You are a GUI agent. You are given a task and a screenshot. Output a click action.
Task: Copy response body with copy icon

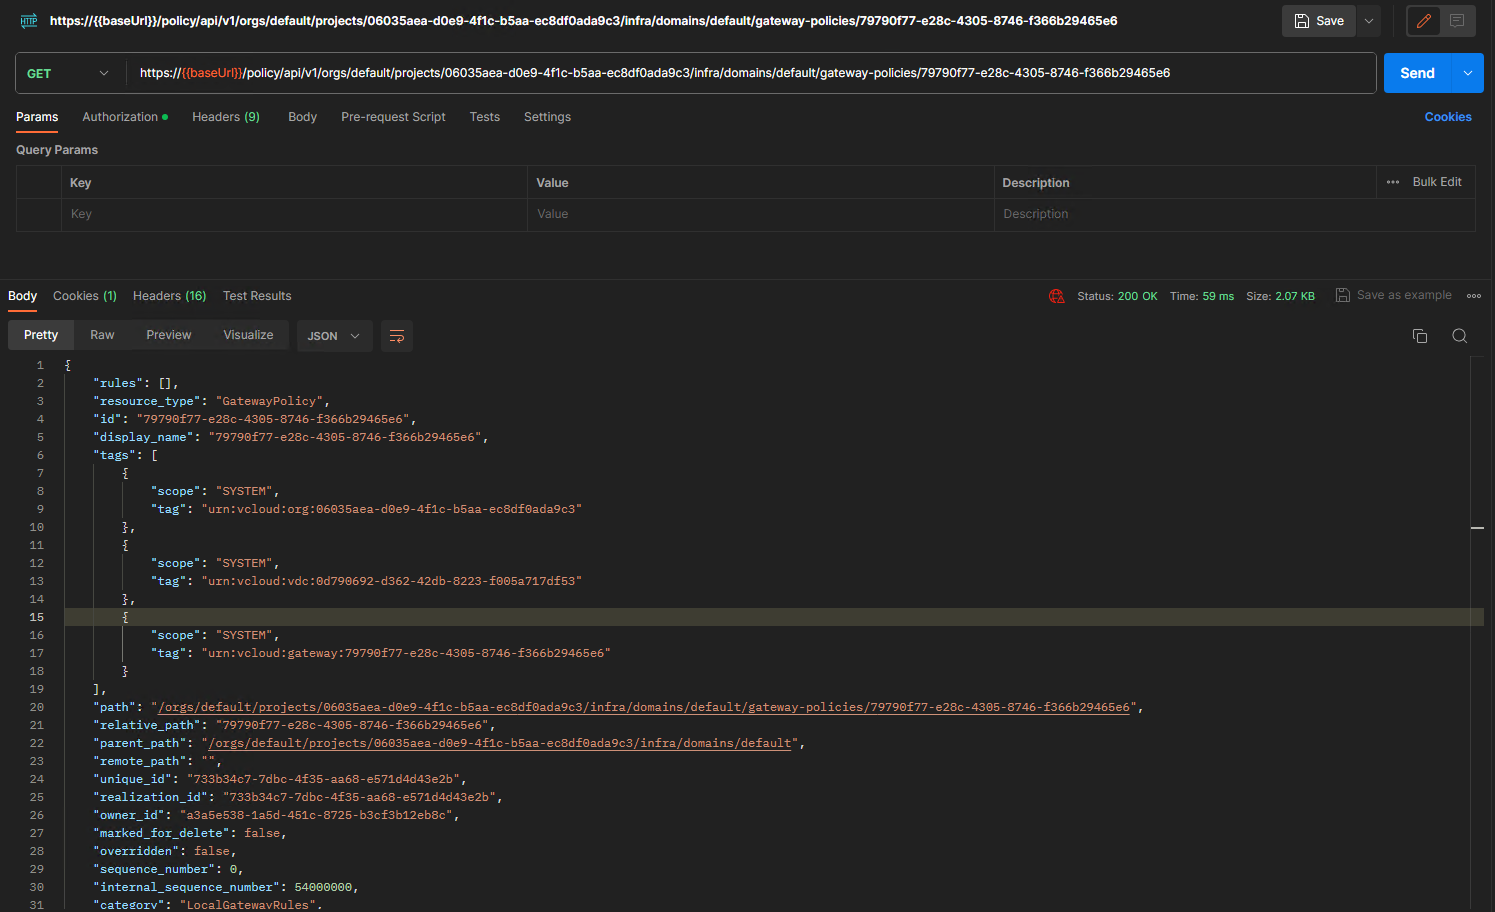(x=1419, y=336)
